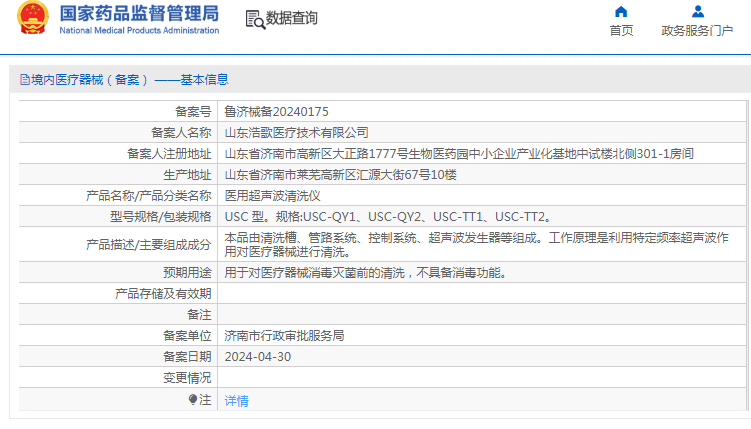
Task: Click the 政务服务门户 text label
Action: tap(697, 31)
